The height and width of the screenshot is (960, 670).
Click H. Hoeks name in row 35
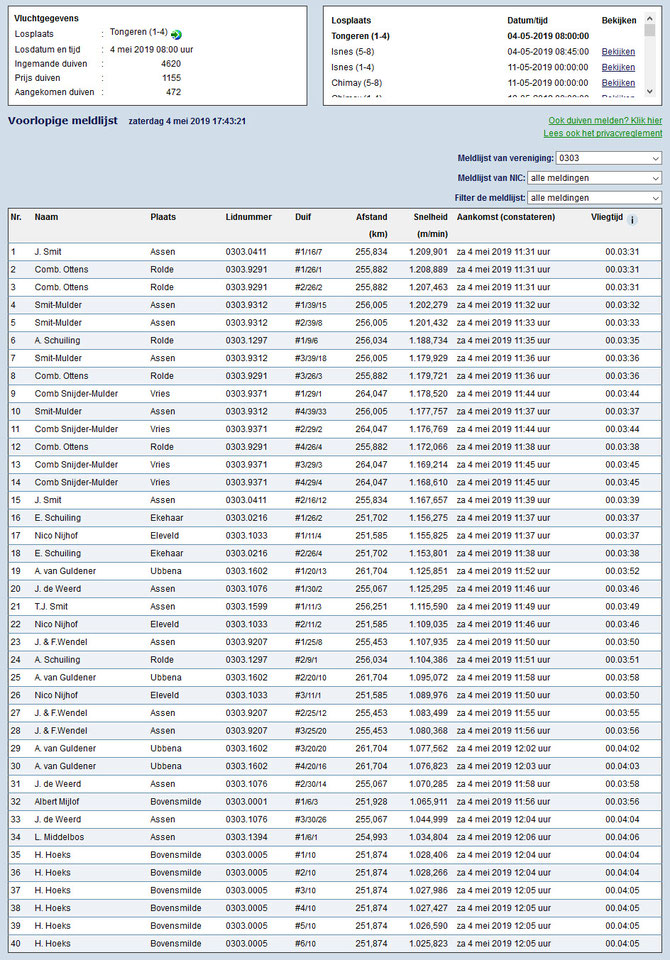coord(53,855)
